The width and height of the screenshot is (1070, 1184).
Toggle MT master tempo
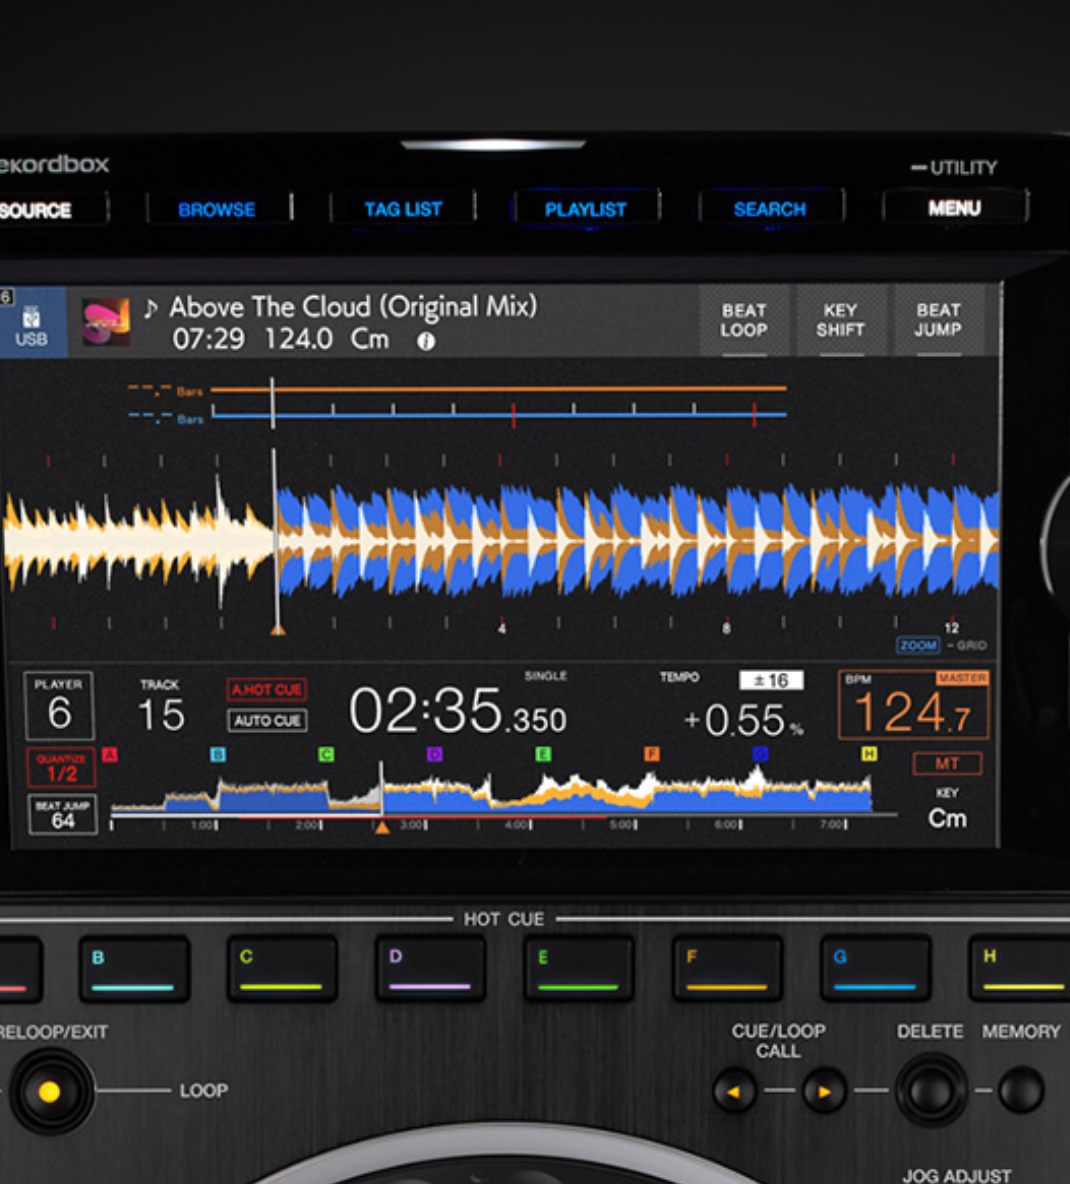946,764
